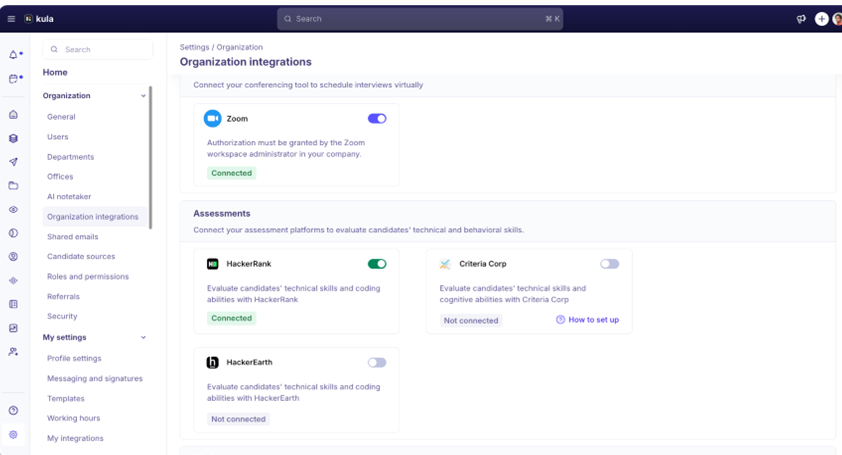Open the settings gear in left rail

[x=13, y=434]
